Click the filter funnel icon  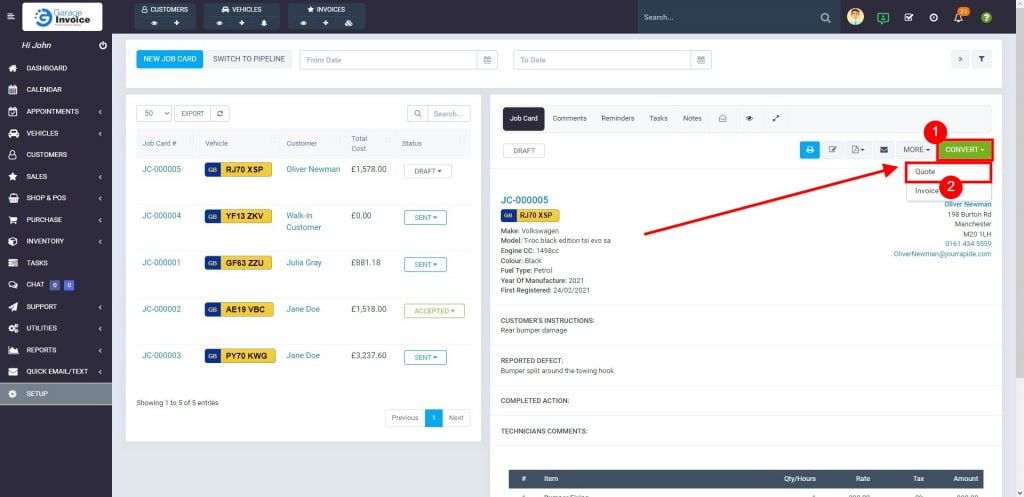[x=982, y=60]
